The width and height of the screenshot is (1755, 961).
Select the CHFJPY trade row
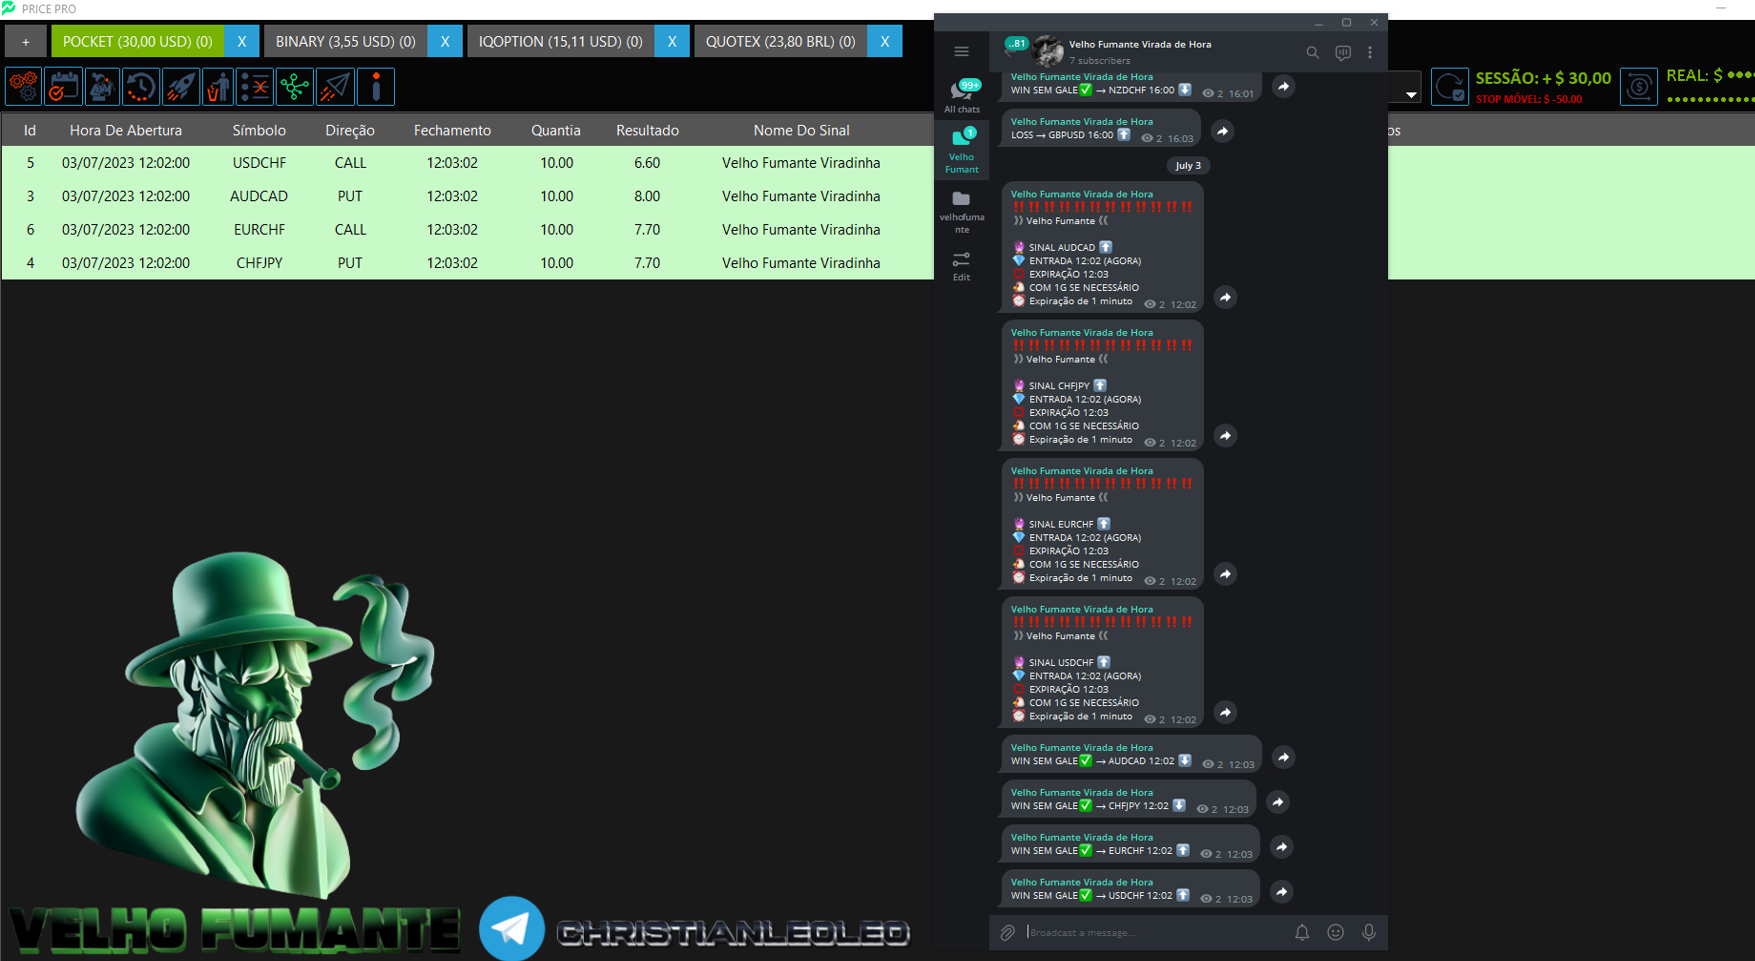click(x=467, y=262)
